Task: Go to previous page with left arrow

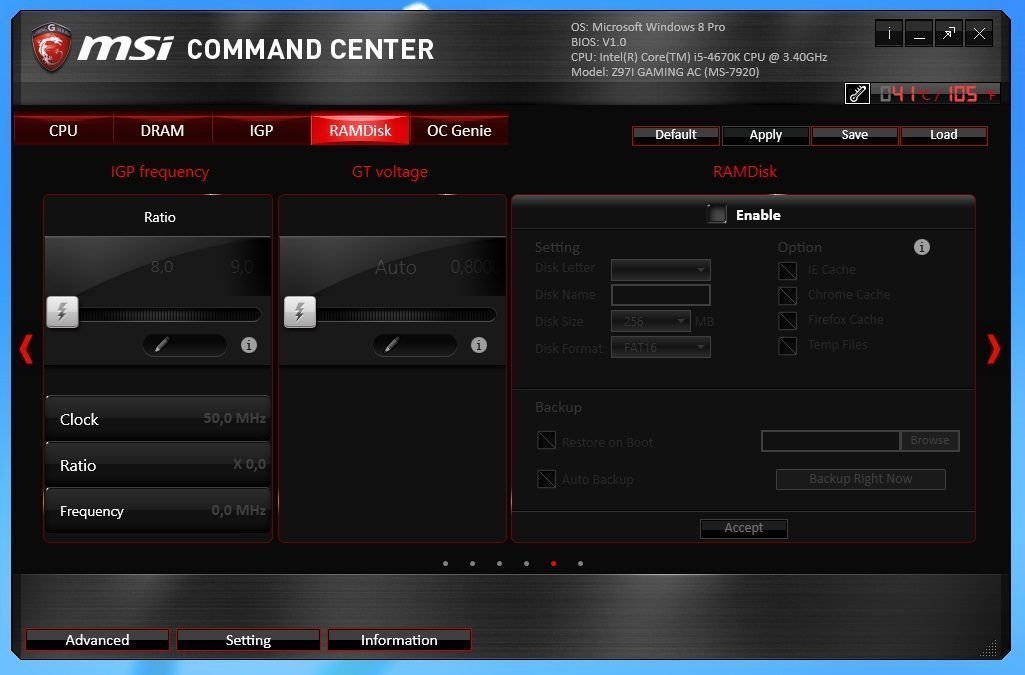Action: pos(27,348)
